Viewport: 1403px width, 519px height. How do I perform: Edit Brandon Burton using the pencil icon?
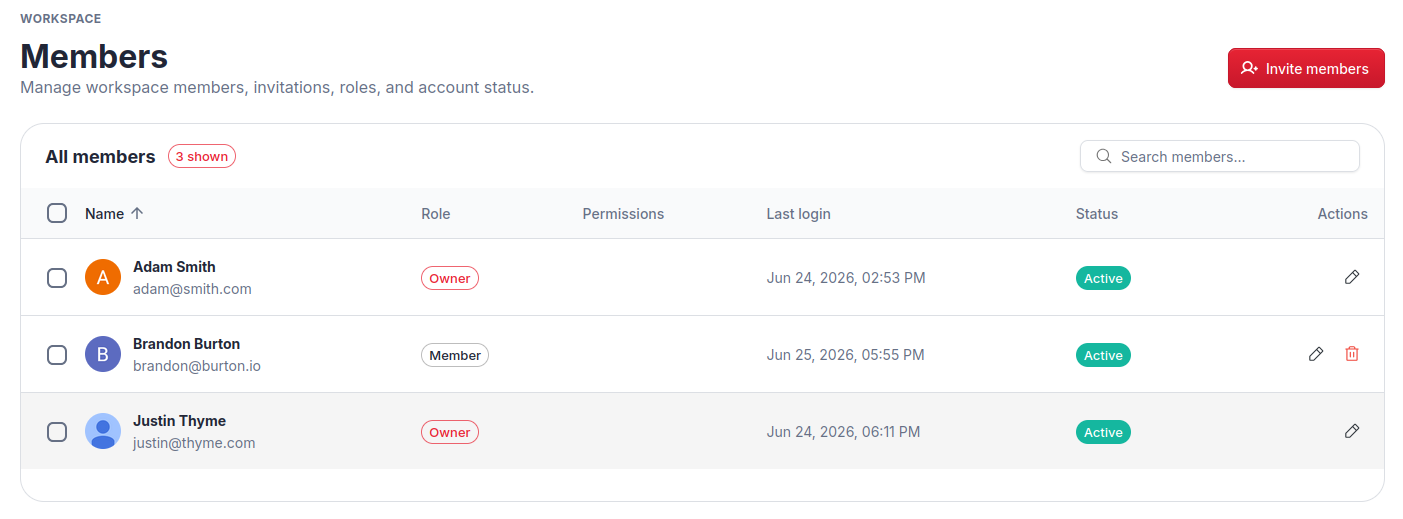(x=1316, y=354)
